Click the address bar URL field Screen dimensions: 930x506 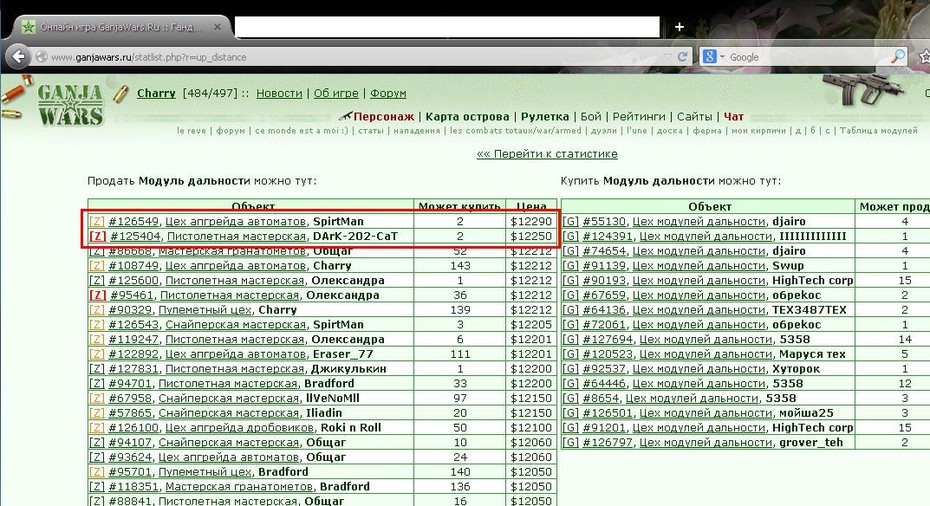pyautogui.click(x=355, y=57)
